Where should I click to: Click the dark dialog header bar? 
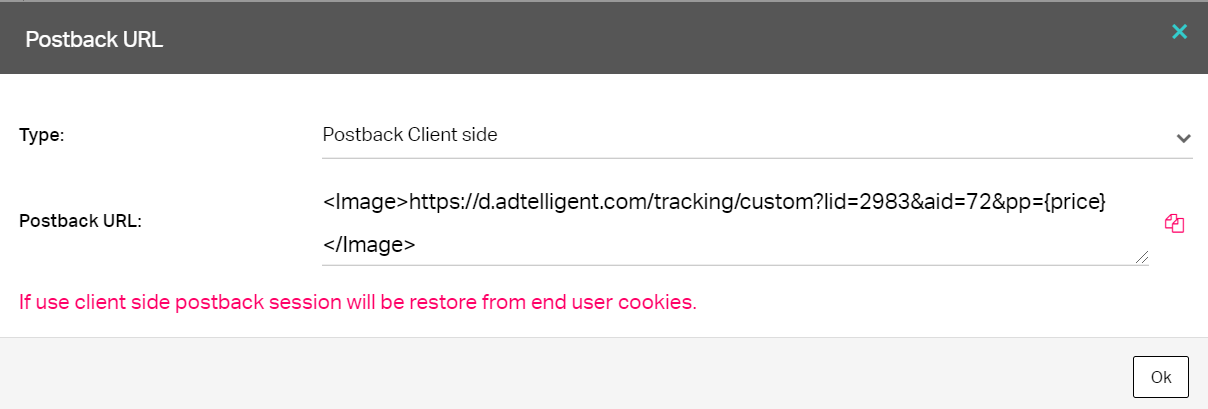(604, 38)
